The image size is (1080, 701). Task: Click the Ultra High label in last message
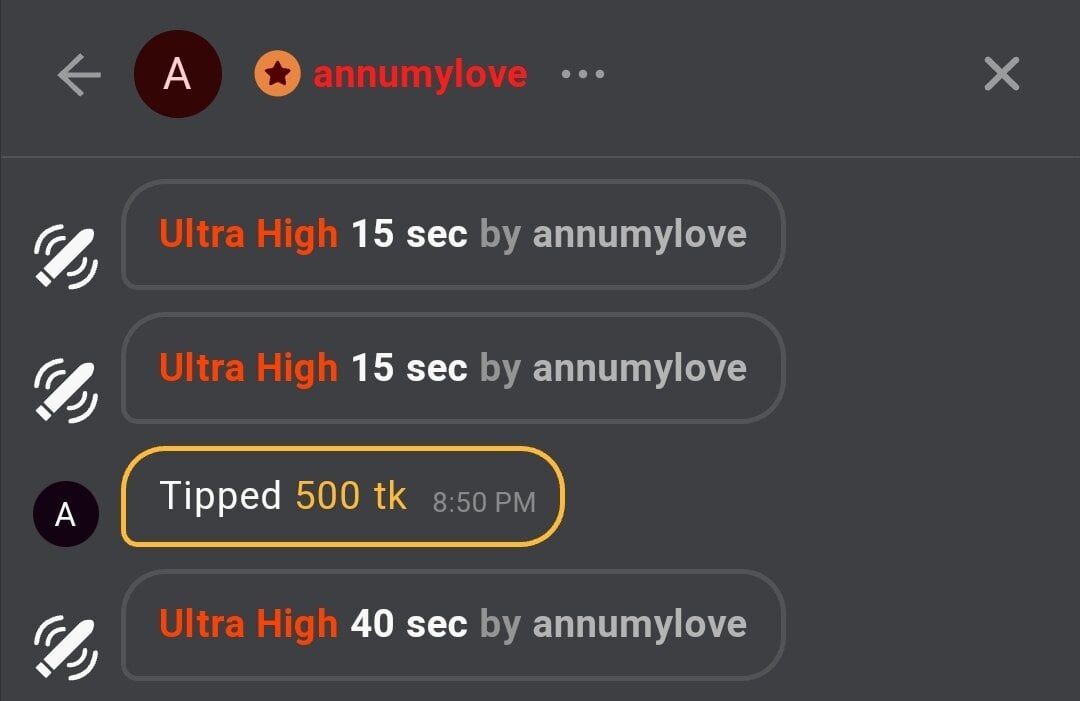tap(249, 624)
